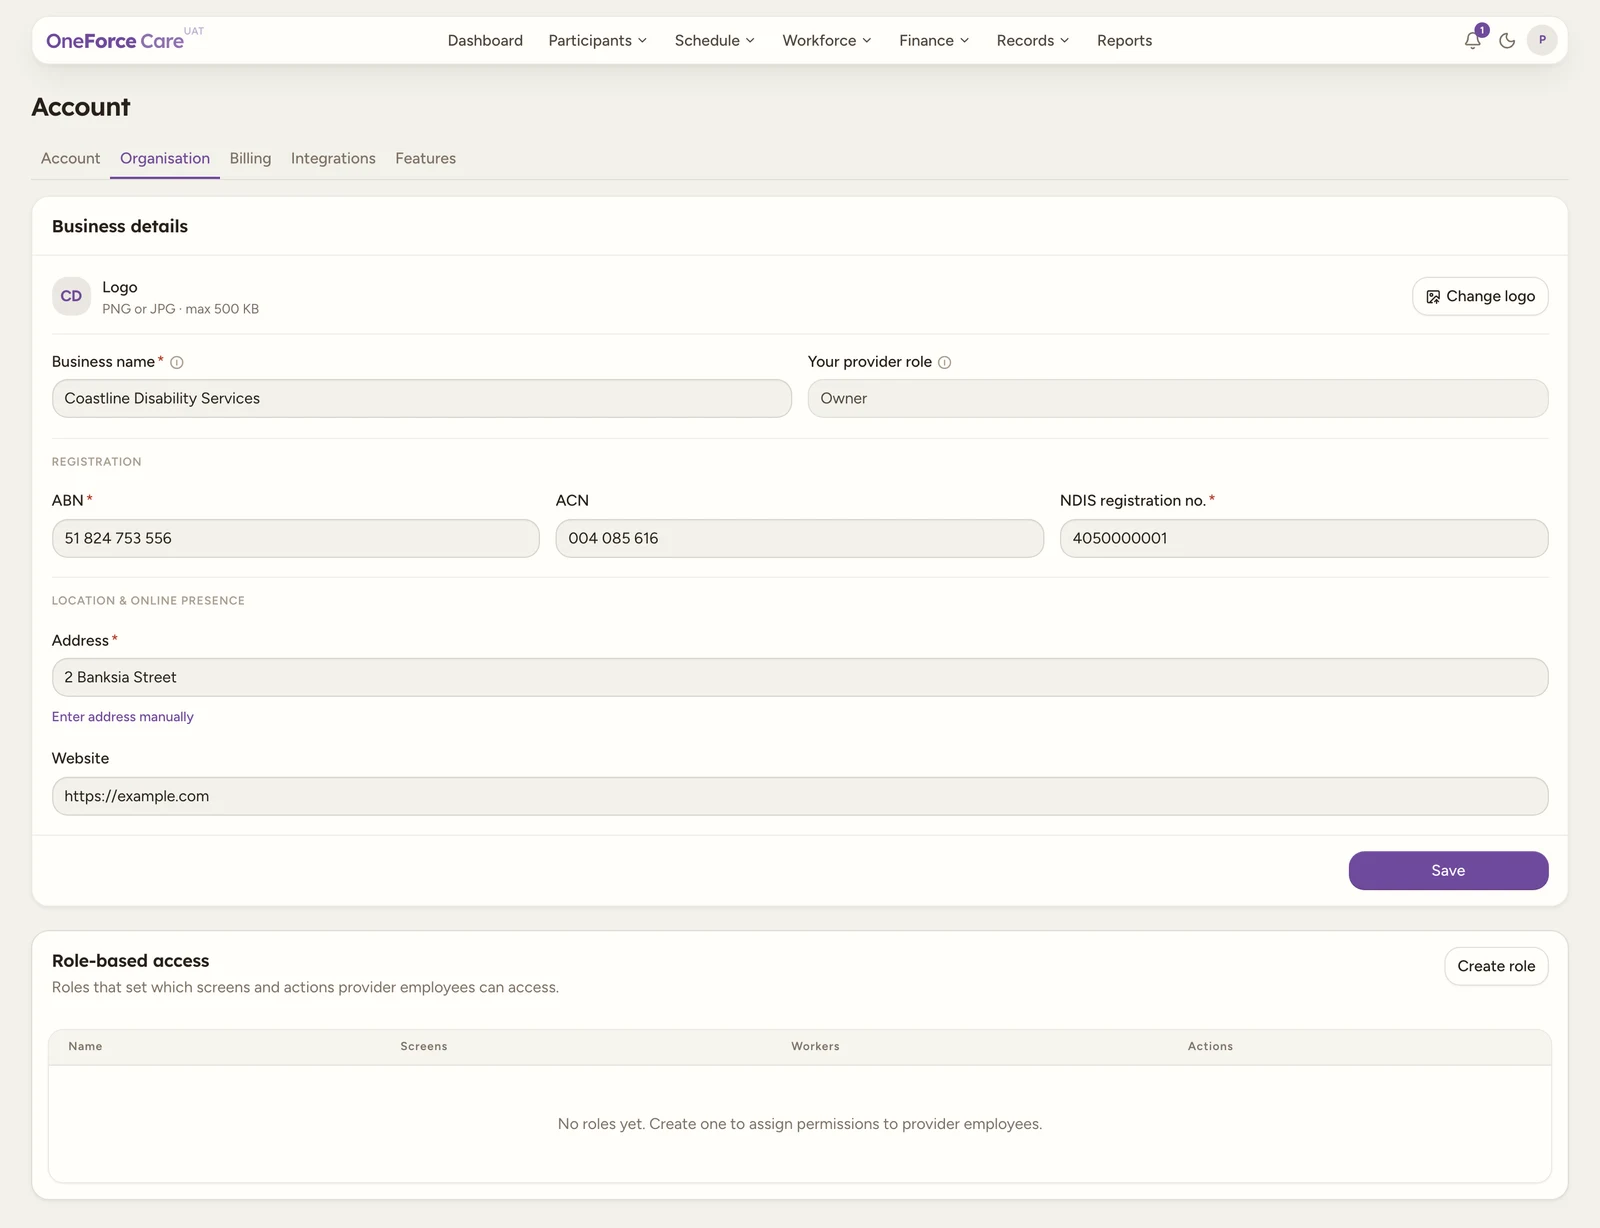
Task: Click the Business details heading
Action: click(120, 226)
